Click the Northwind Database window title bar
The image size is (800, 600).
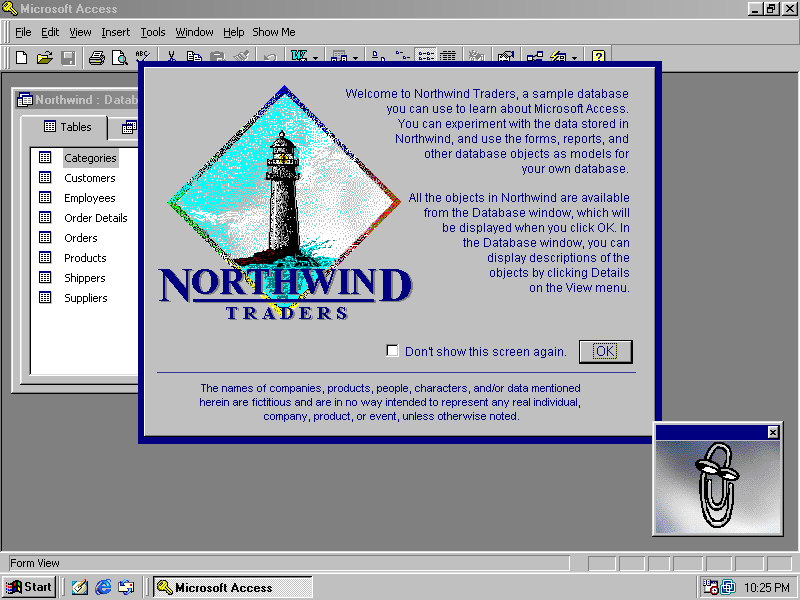click(77, 99)
